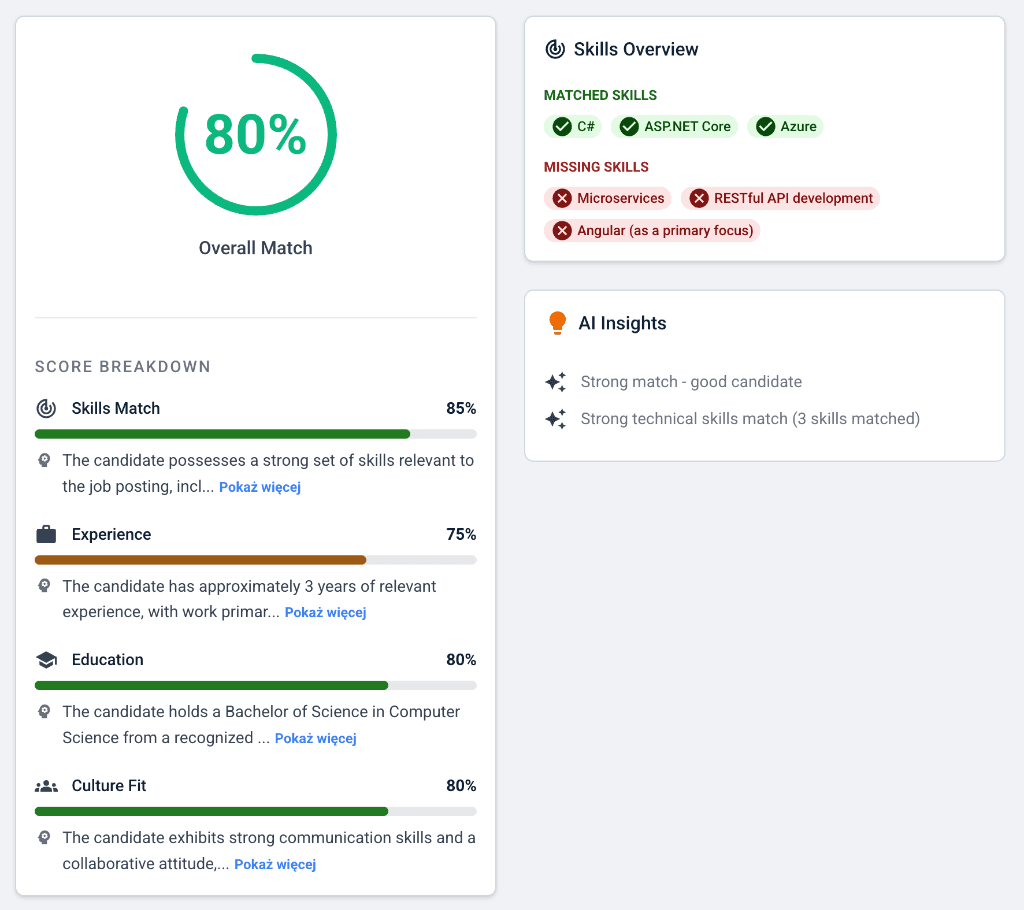The image size is (1024, 910).
Task: Click the Skills Match target icon
Action: (46, 408)
